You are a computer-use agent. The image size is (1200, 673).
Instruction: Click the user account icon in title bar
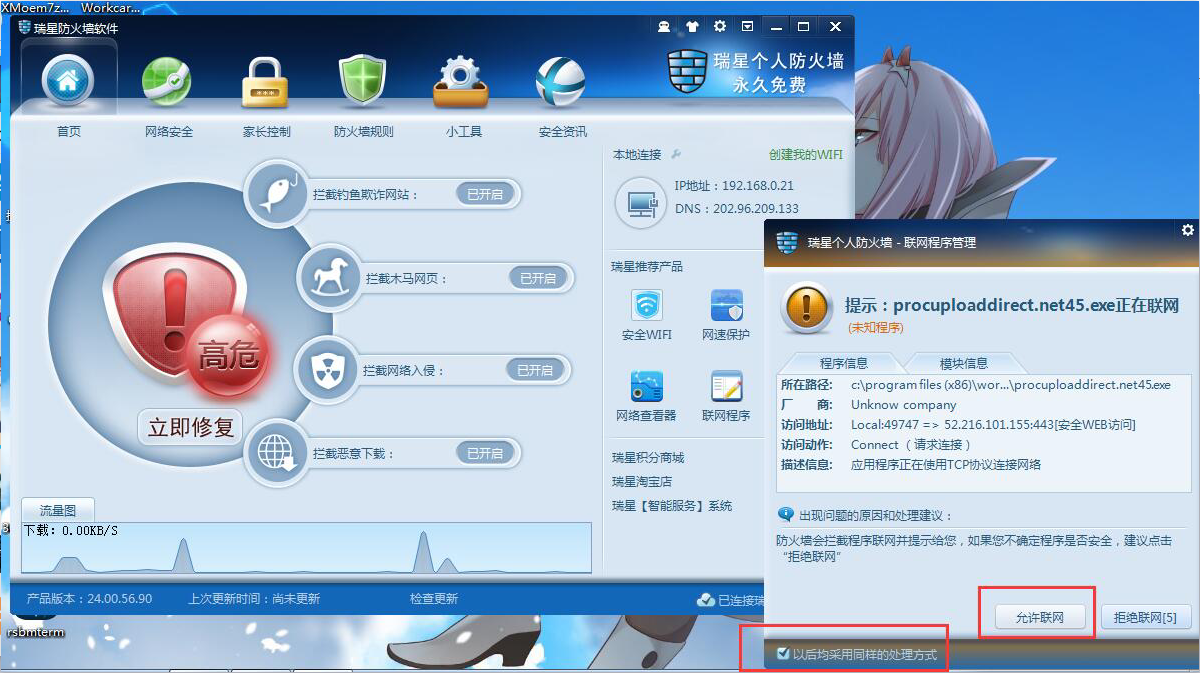coord(664,26)
